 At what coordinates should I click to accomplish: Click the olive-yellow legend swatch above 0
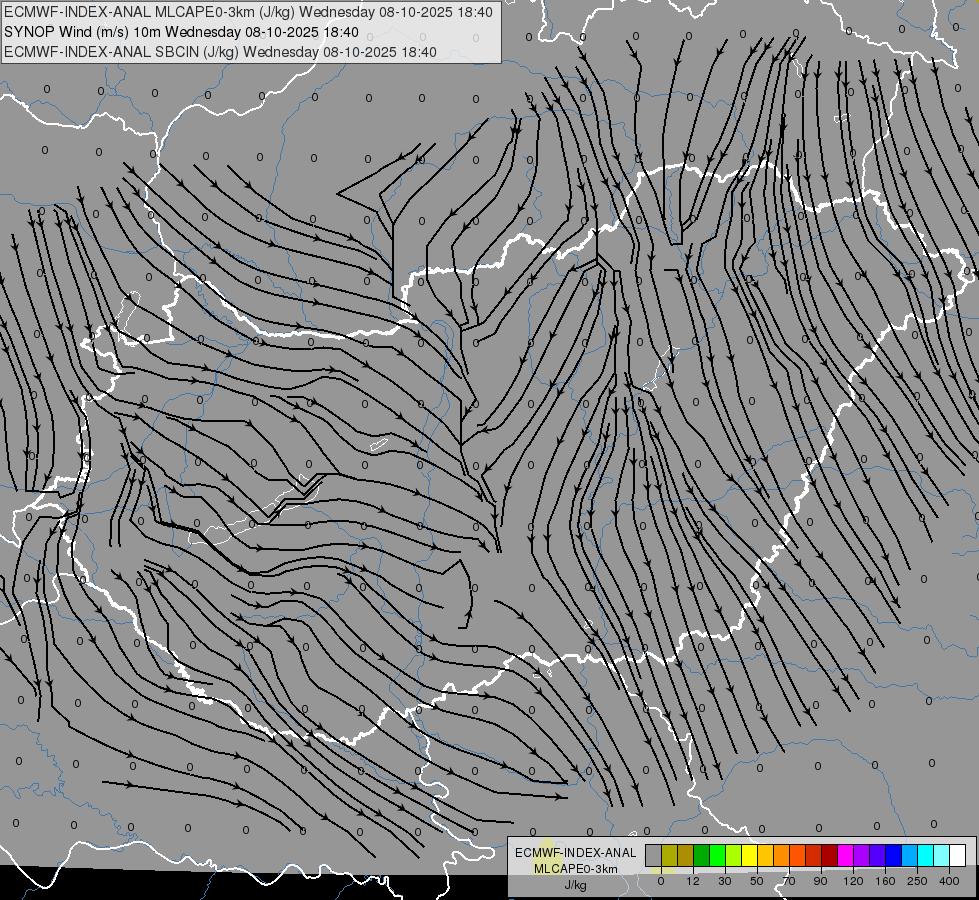point(669,856)
